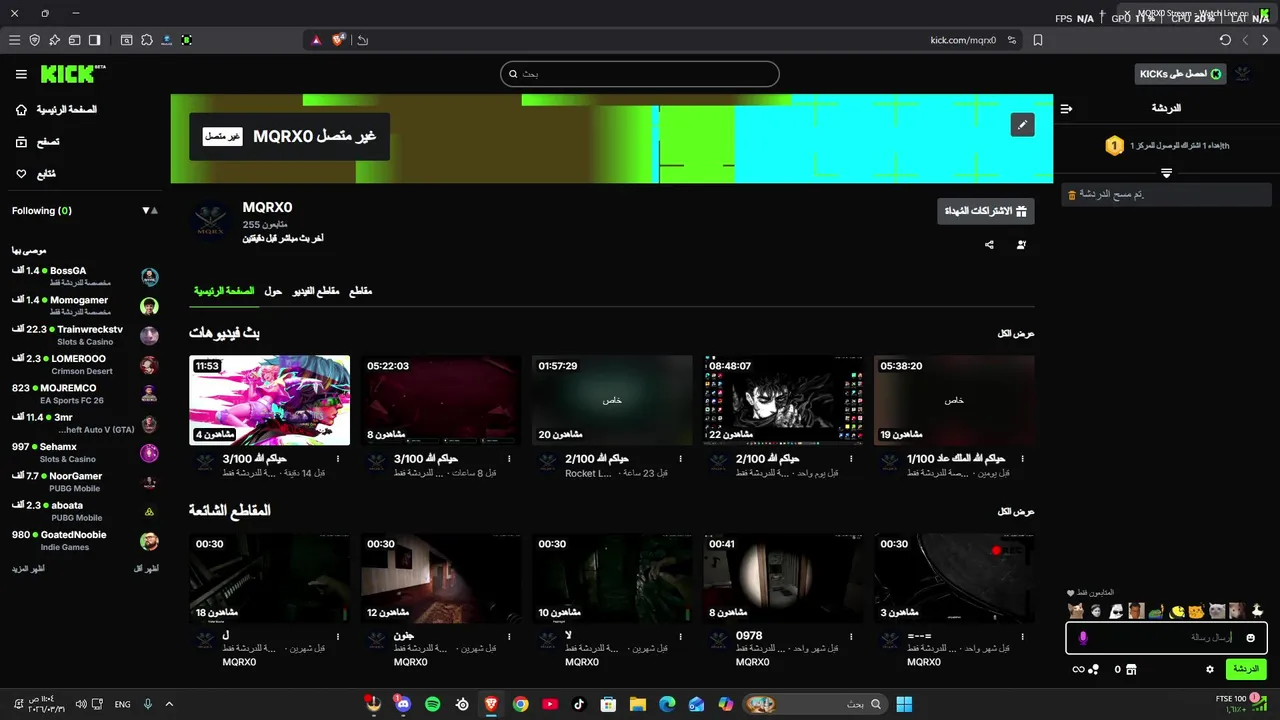Open options menu for 05:38:20 video
Image resolution: width=1280 pixels, height=720 pixels.
click(x=1023, y=459)
